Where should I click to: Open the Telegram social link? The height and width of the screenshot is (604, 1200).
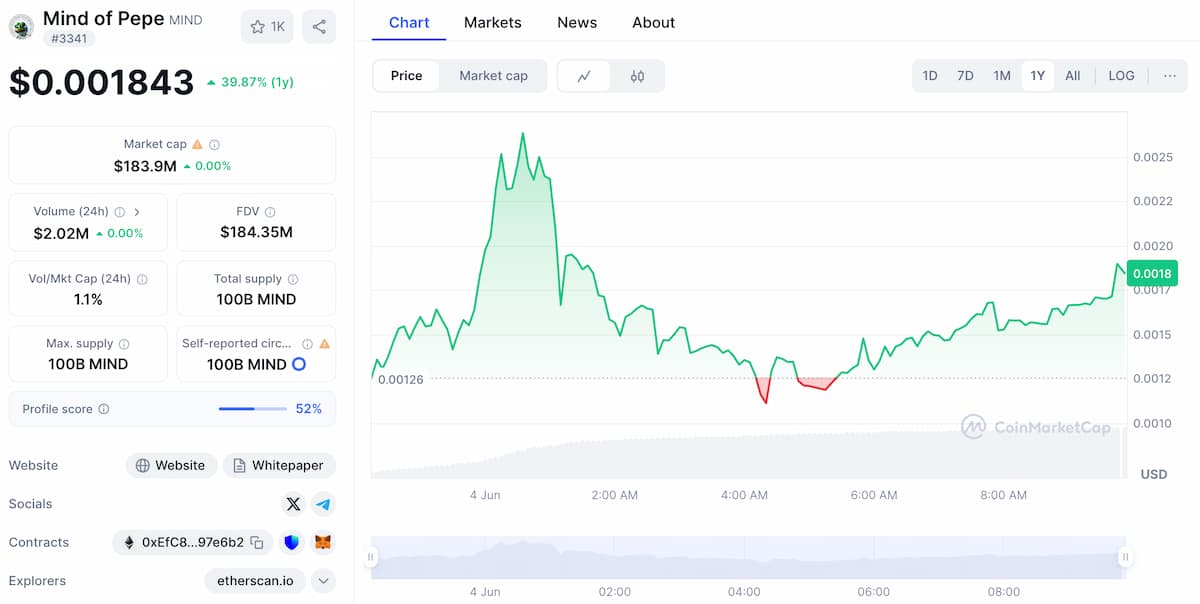point(323,504)
